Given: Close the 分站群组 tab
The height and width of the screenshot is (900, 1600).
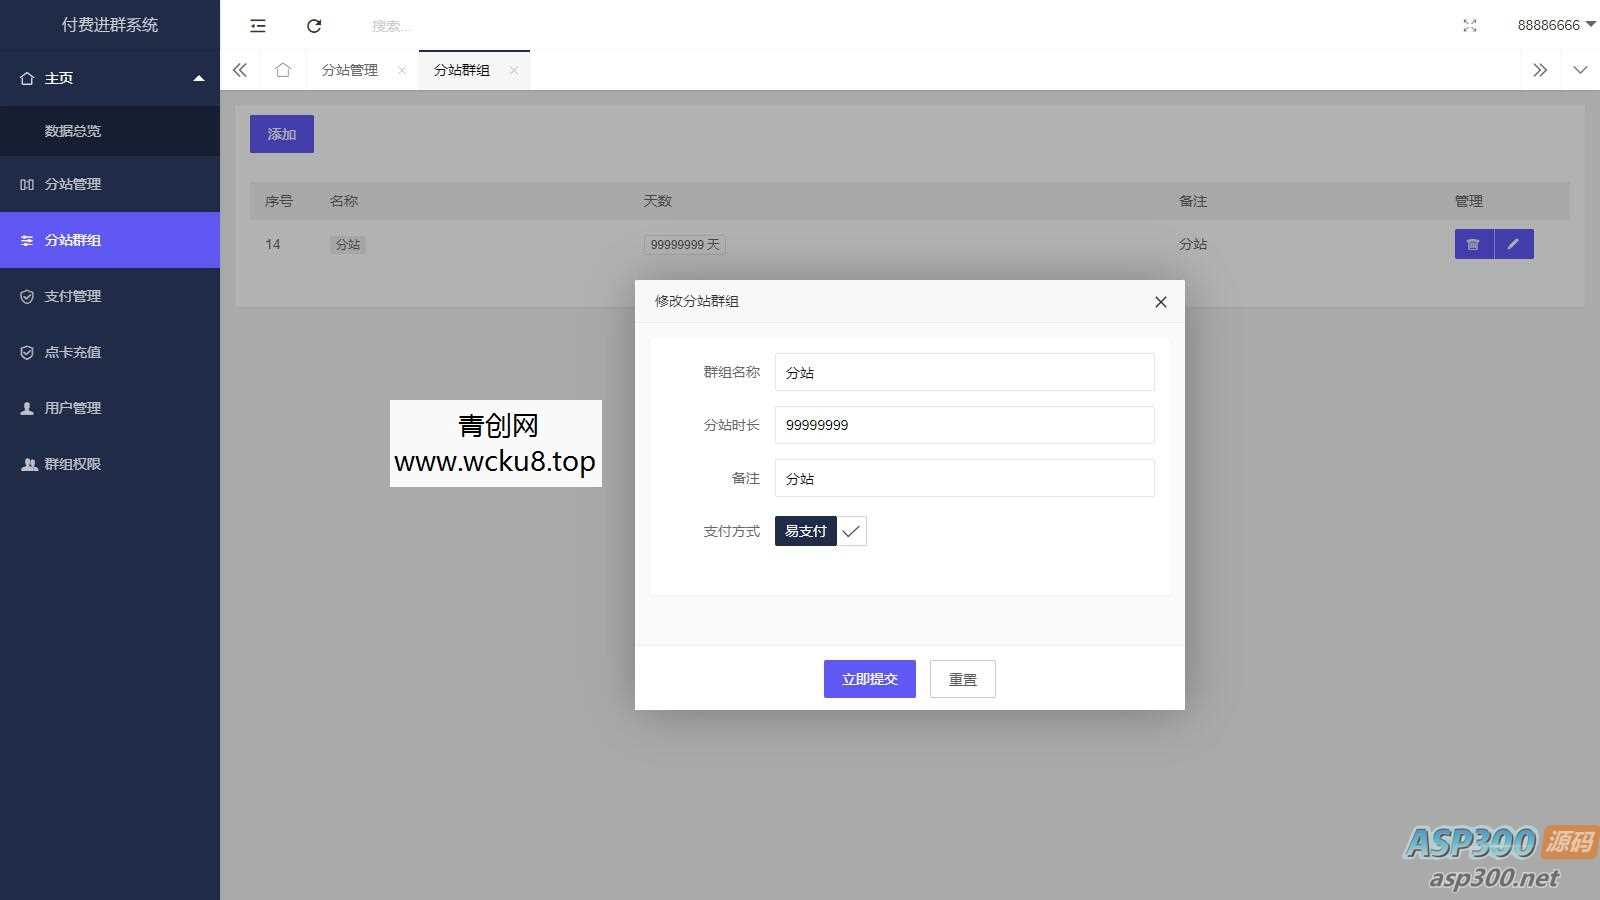Looking at the screenshot, I should point(514,70).
